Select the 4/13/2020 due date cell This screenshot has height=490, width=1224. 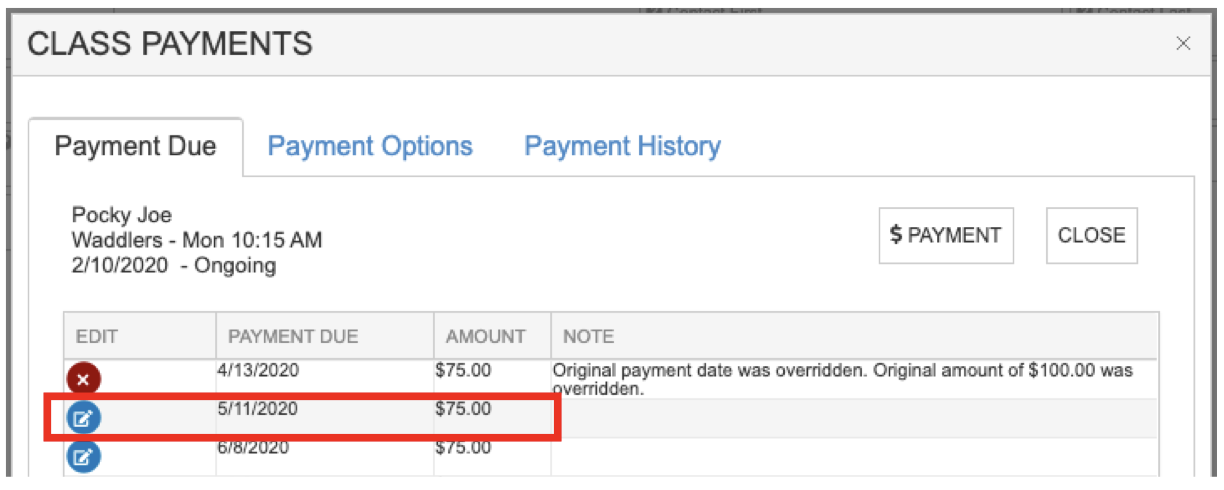258,370
